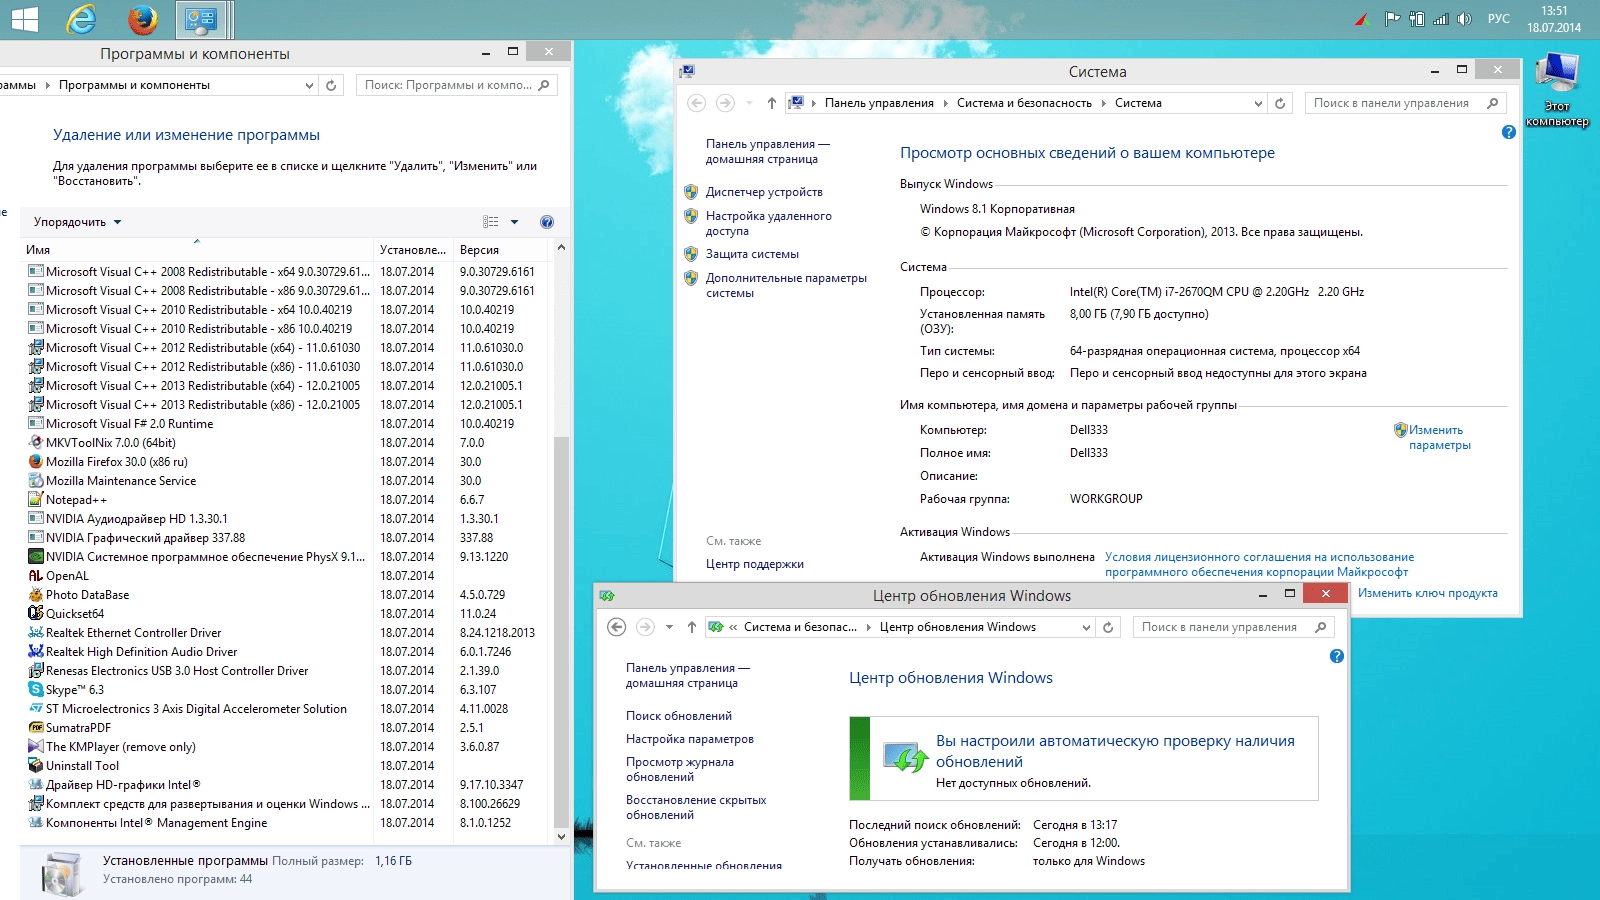Open 'Просмотр журнала обновлений' link
Viewport: 1600px width, 900px height.
tap(680, 769)
